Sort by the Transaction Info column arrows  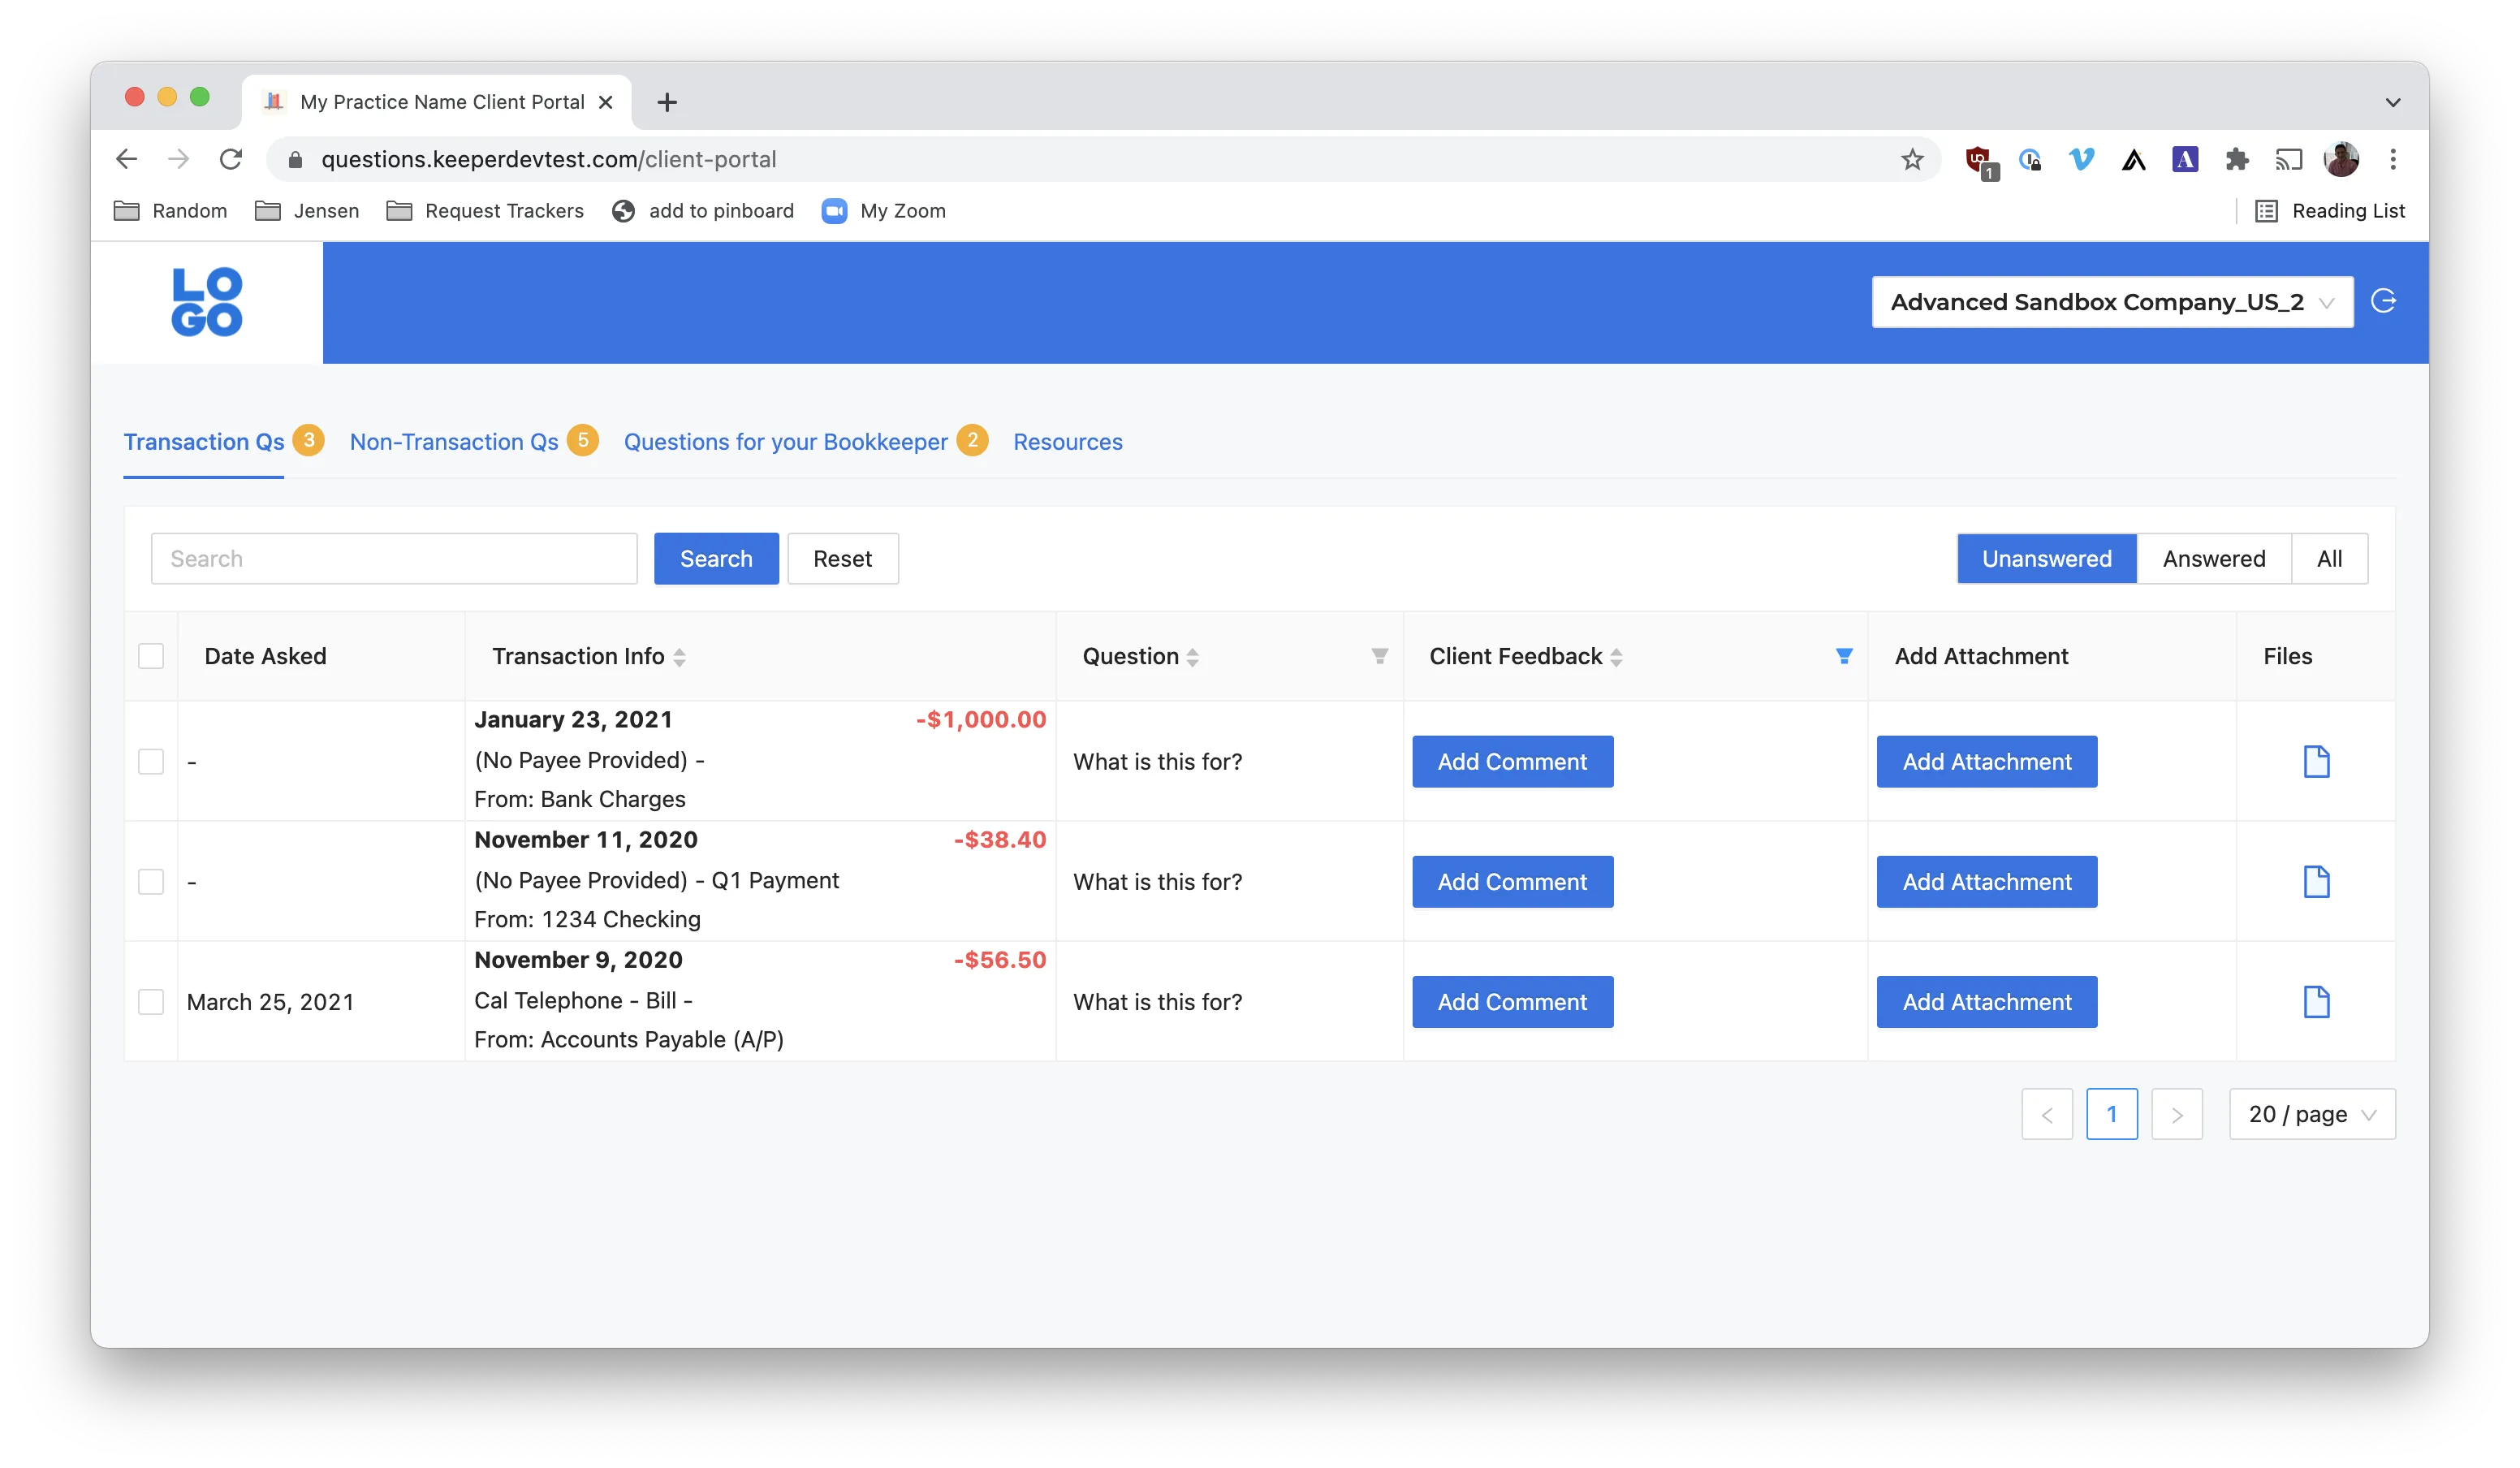coord(679,657)
